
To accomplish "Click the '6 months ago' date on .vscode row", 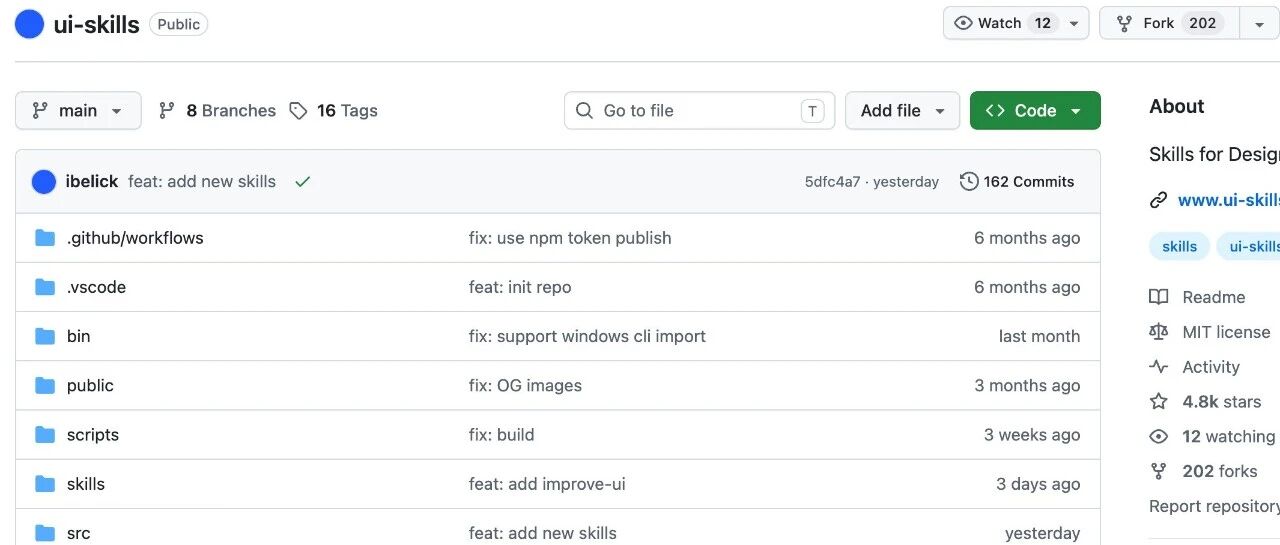I will (x=1027, y=287).
